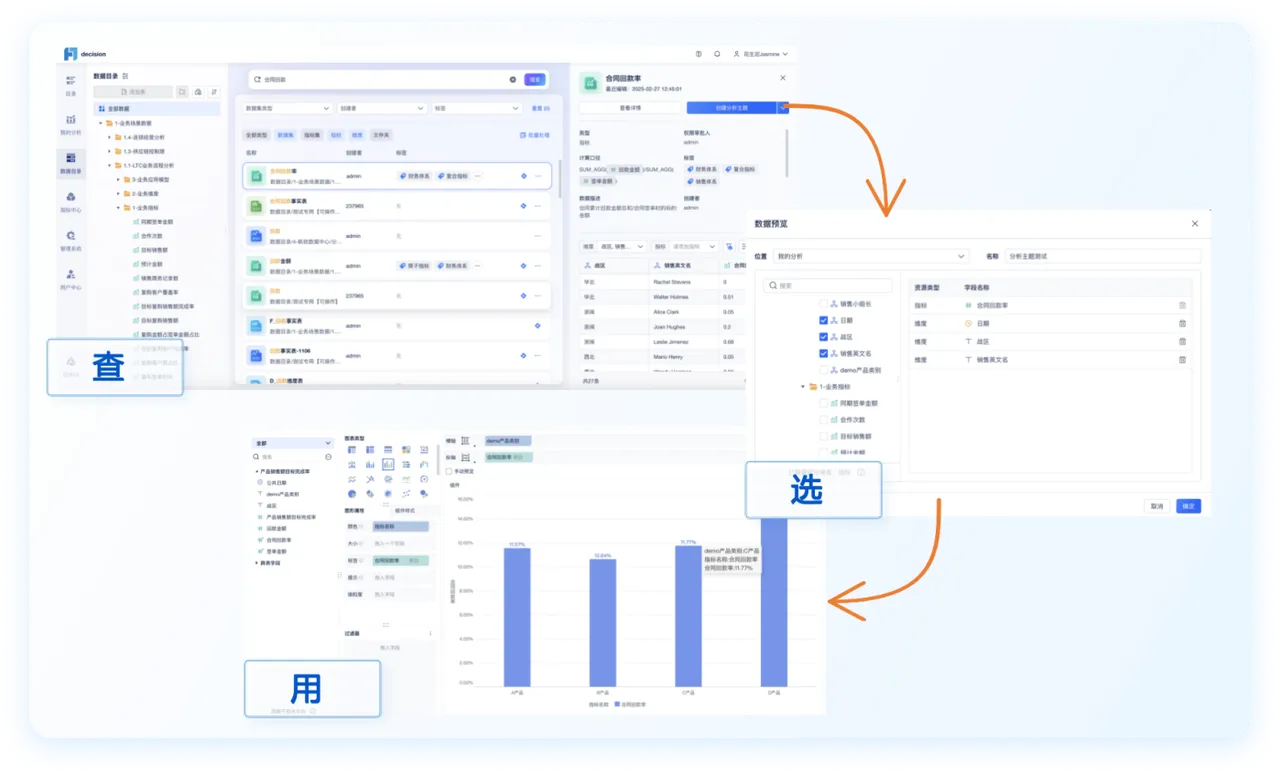The width and height of the screenshot is (1280, 775).
Task: Open 指标中心 in the left sidebar
Action: tap(70, 202)
